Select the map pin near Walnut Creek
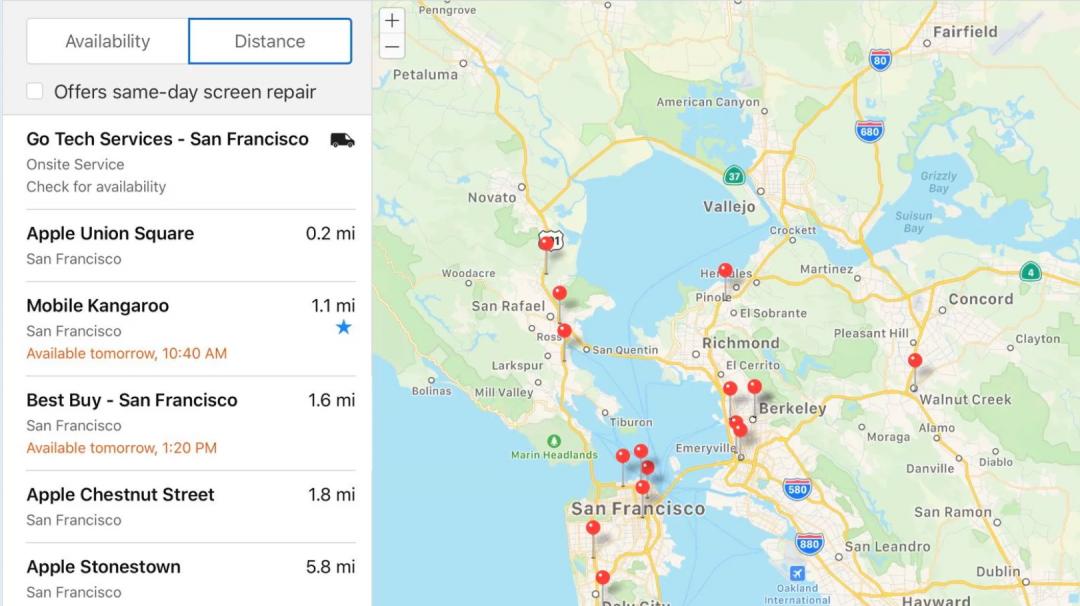 pos(914,362)
